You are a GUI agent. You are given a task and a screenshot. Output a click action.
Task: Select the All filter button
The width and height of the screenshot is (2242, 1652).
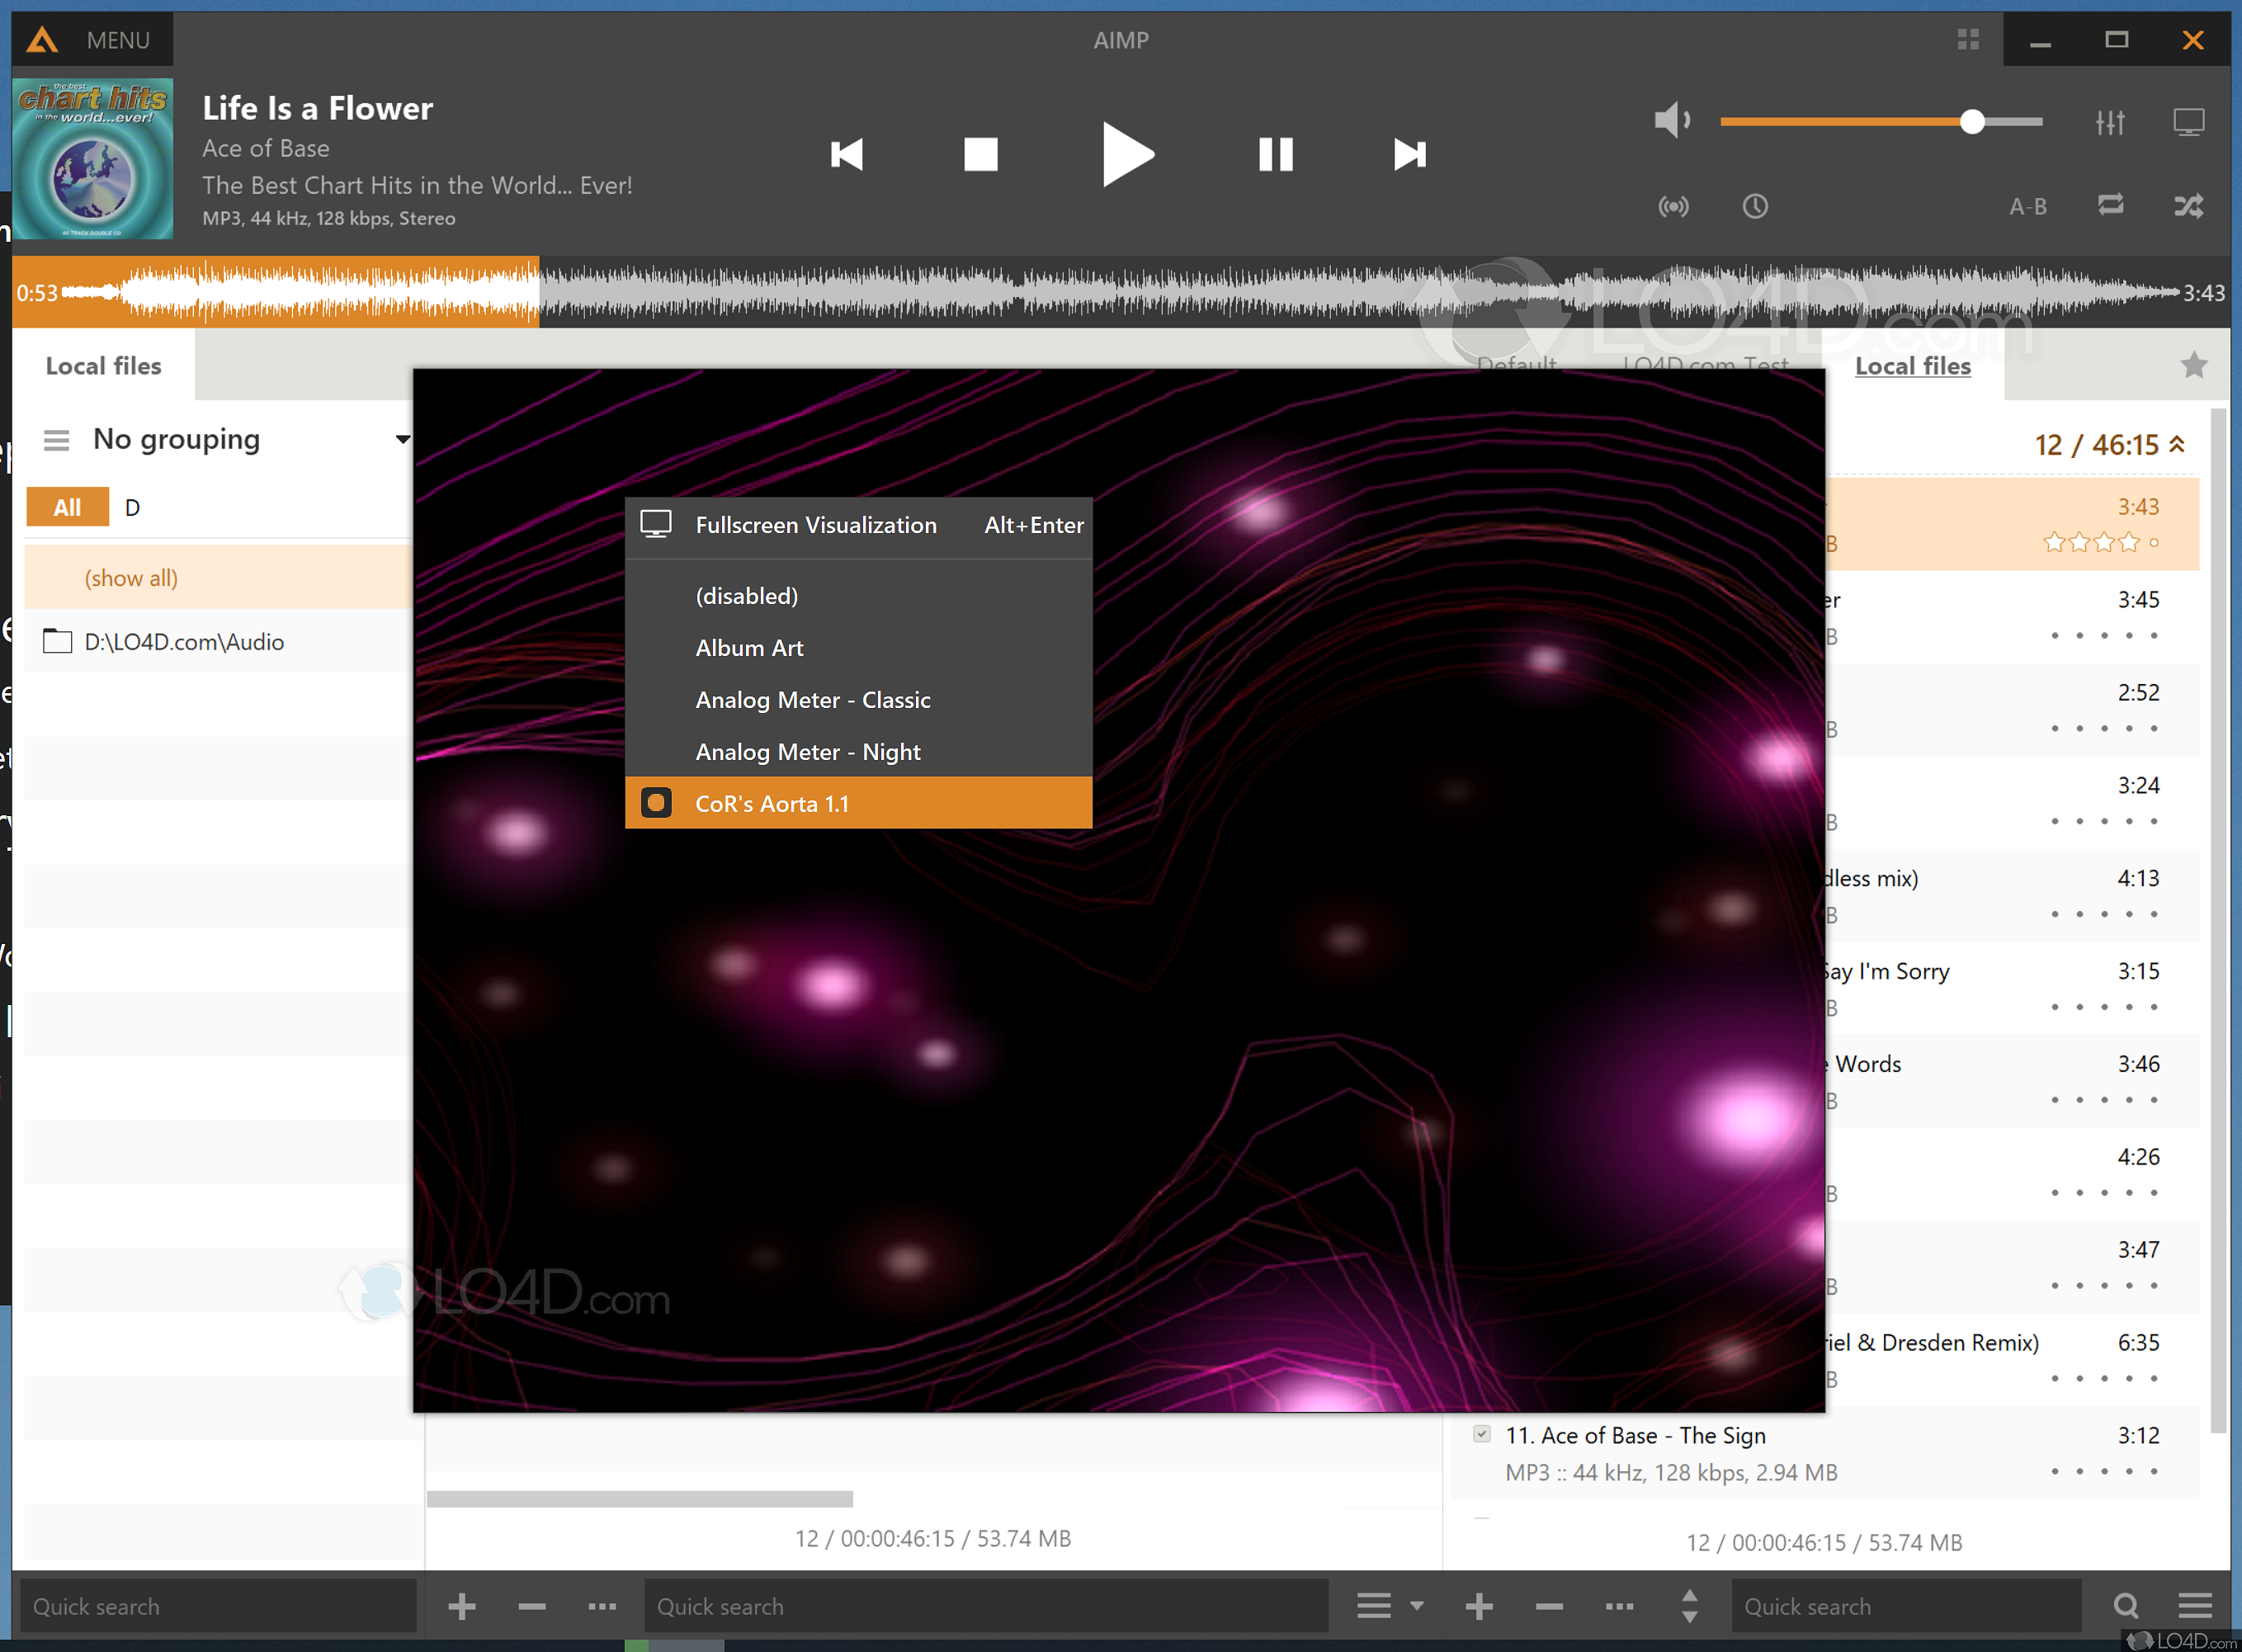67,507
